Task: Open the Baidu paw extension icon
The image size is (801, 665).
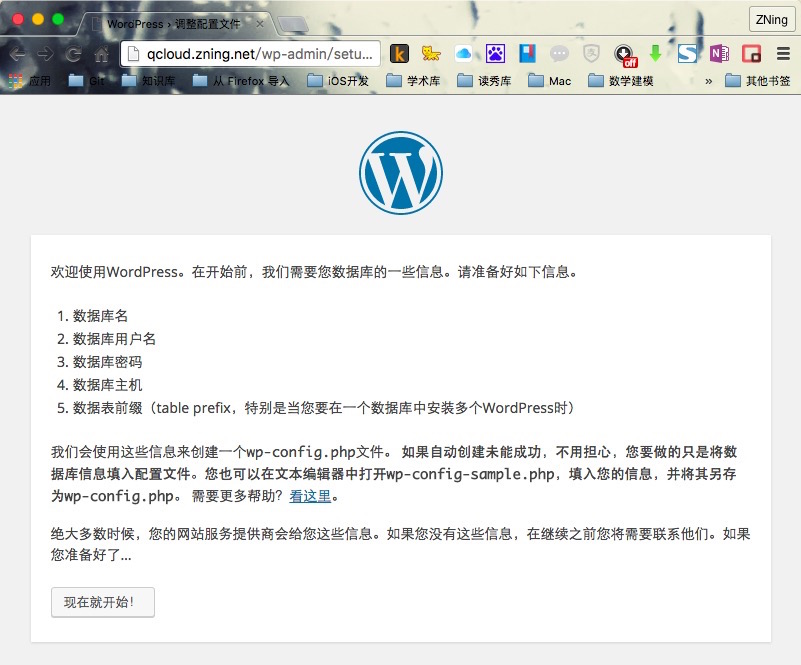Action: [495, 53]
